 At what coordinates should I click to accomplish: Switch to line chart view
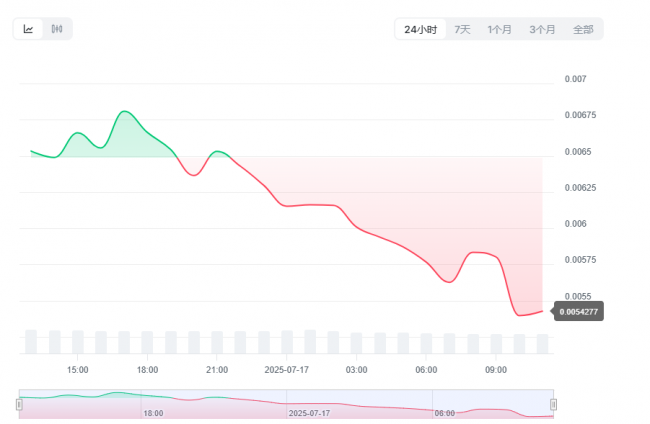(x=28, y=29)
